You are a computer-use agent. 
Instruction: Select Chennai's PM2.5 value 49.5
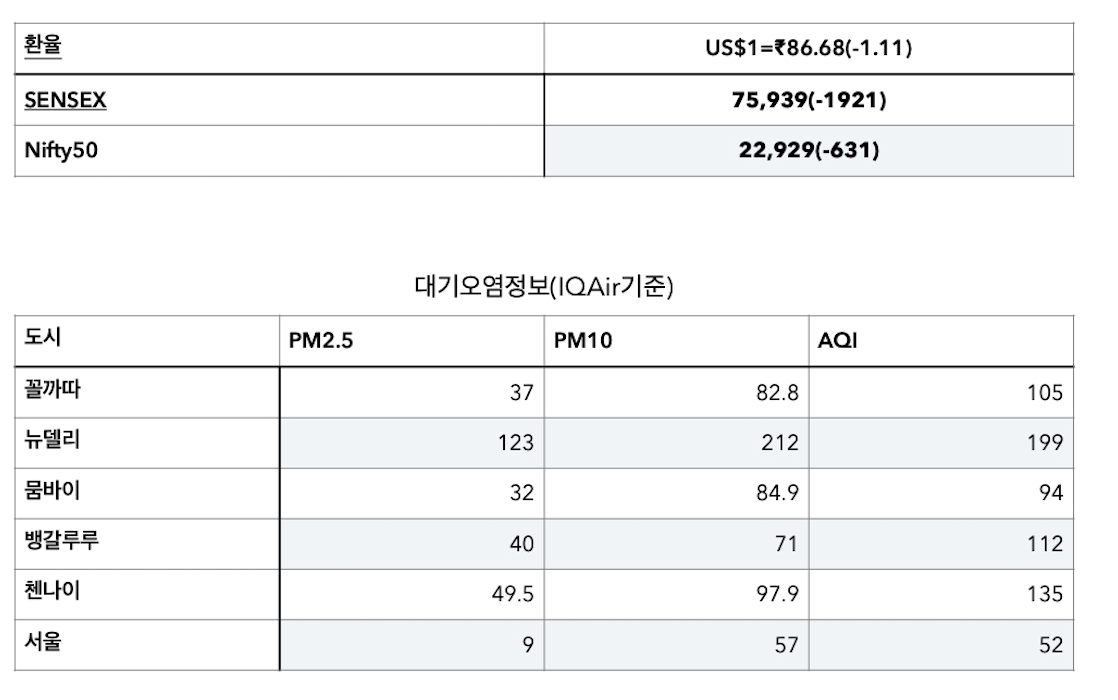tap(513, 594)
